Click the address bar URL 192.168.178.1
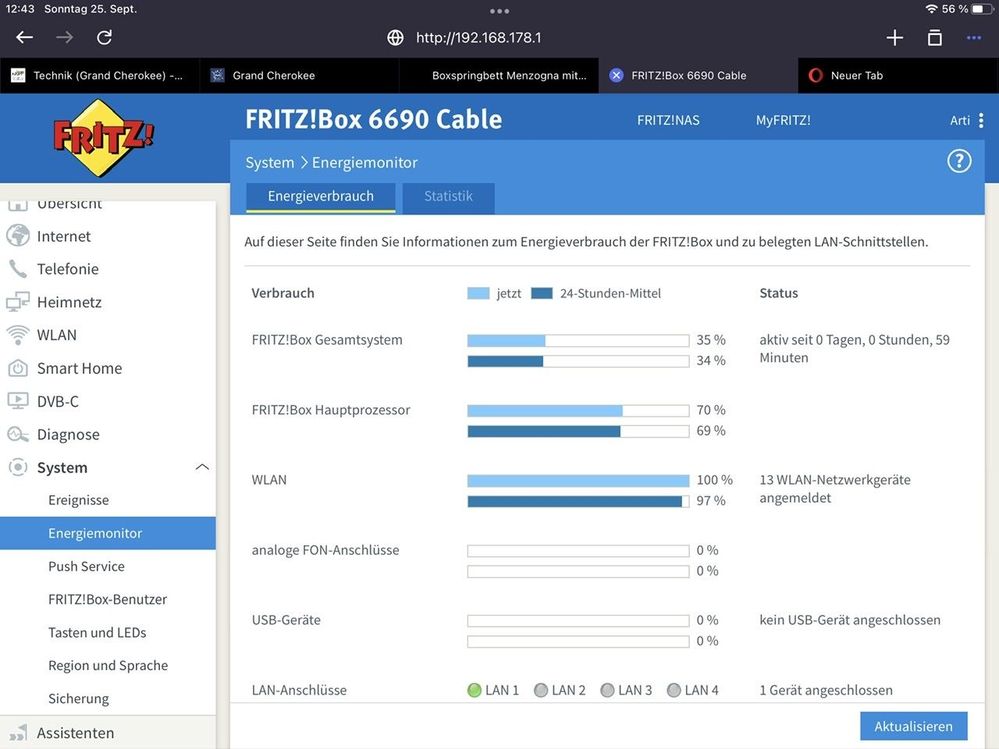 coord(478,38)
